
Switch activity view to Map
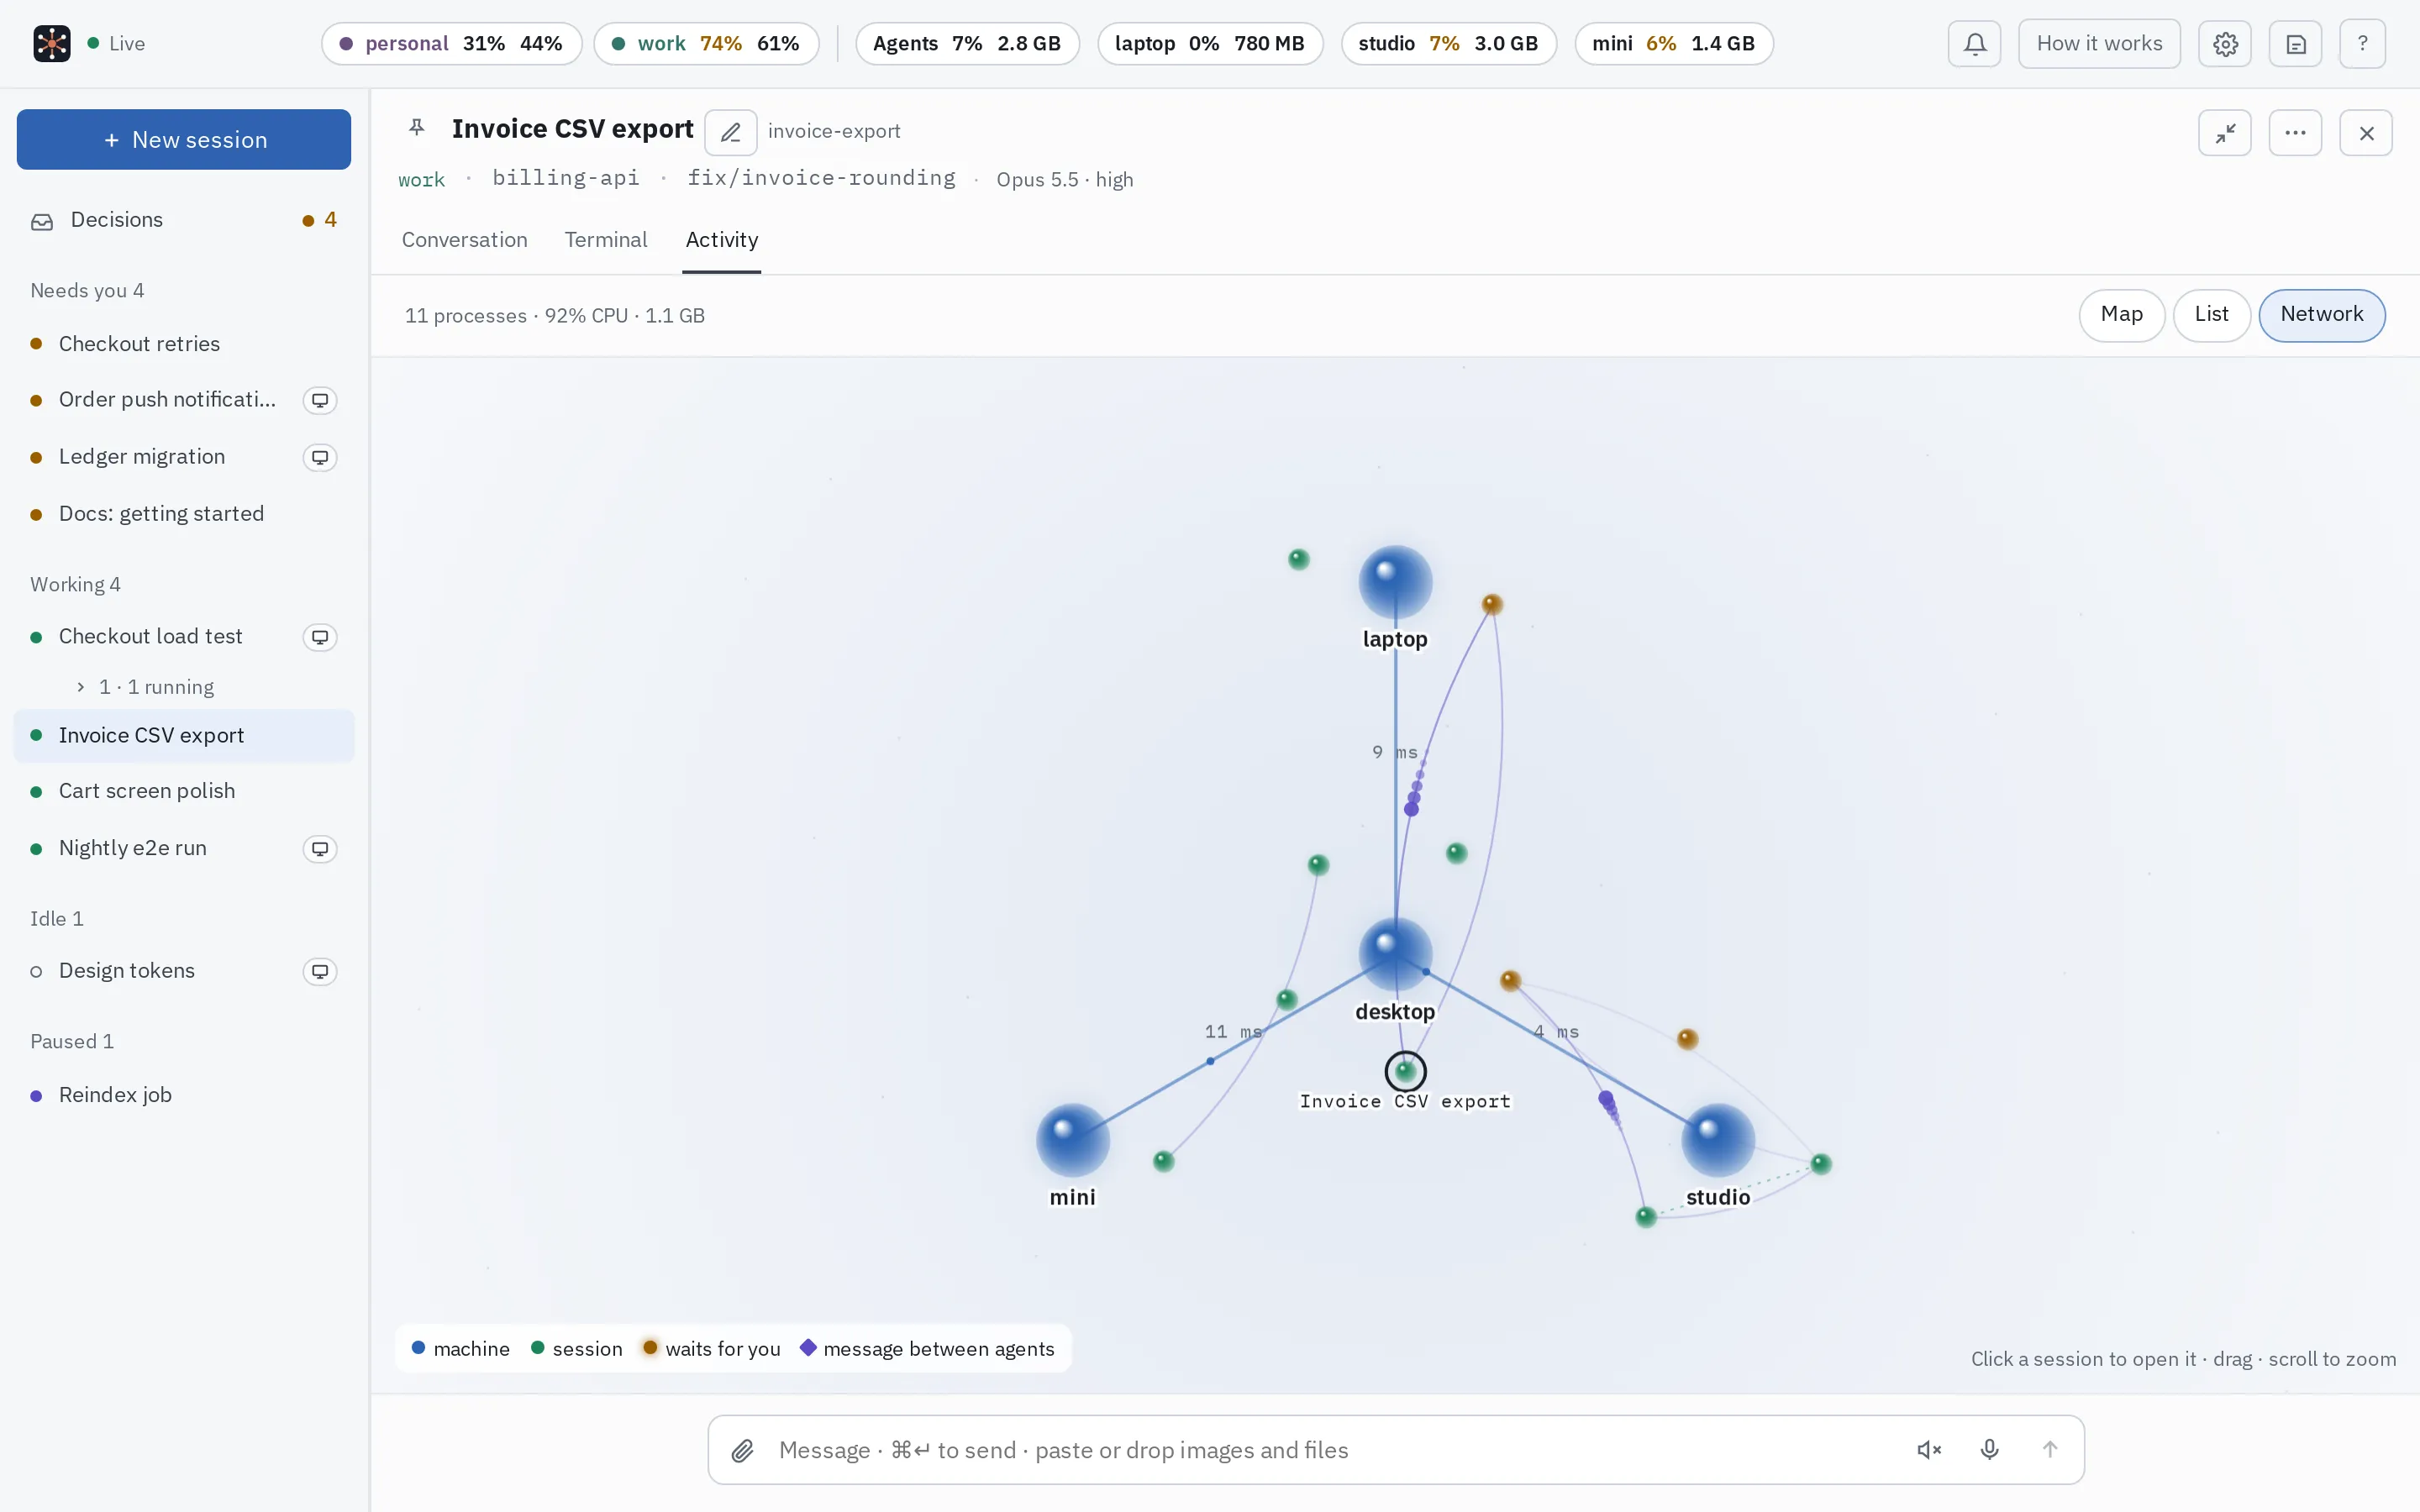[x=2121, y=315]
